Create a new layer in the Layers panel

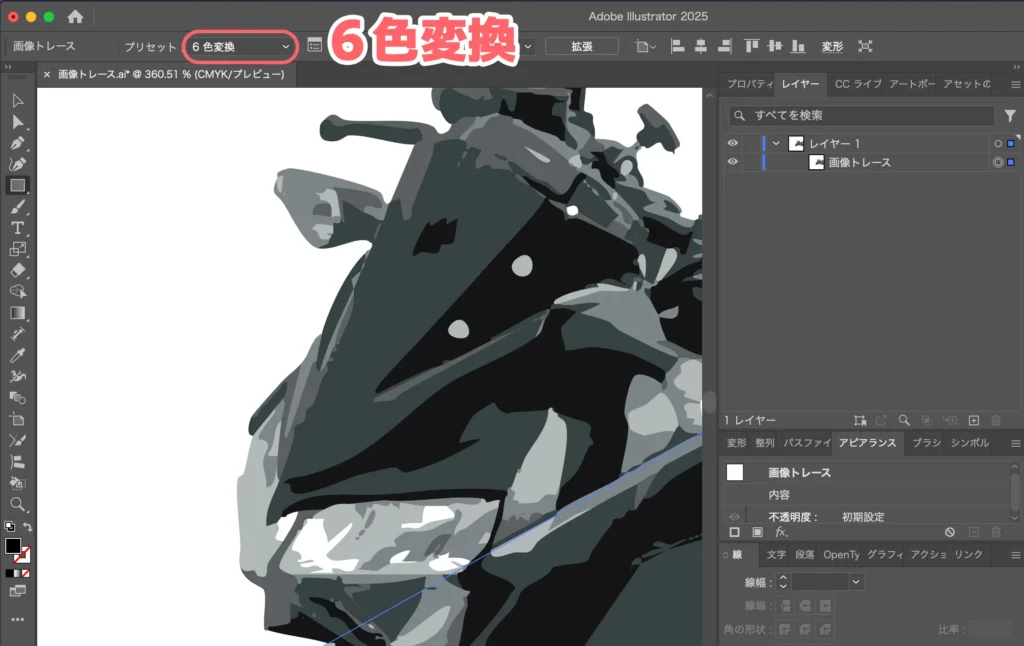(x=975, y=420)
